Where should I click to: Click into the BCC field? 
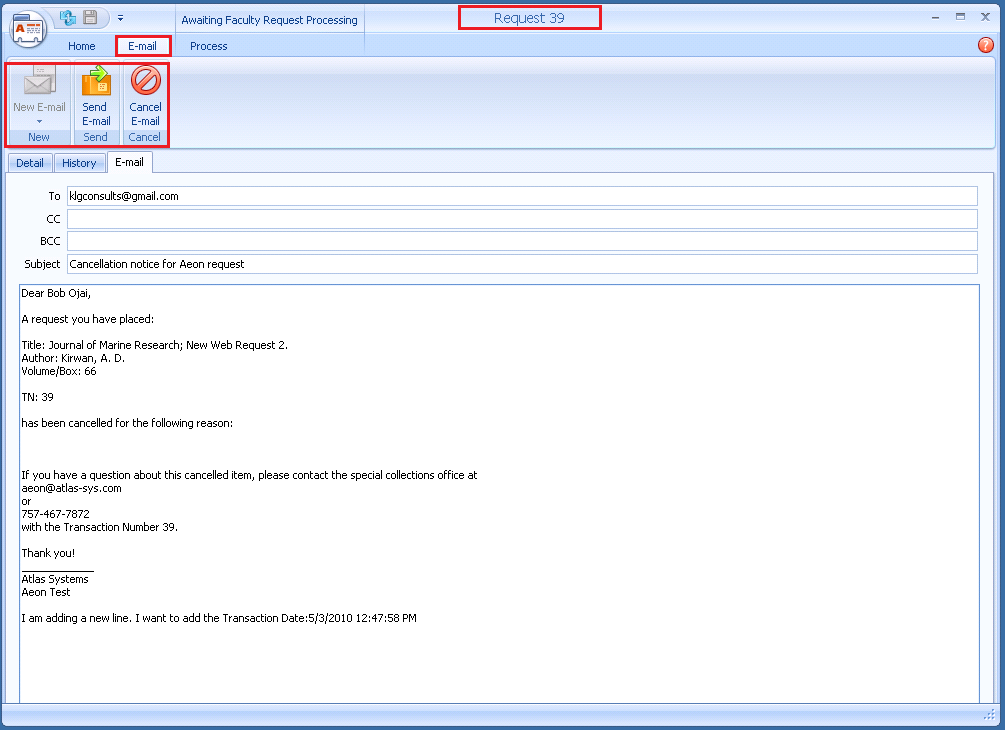(521, 241)
